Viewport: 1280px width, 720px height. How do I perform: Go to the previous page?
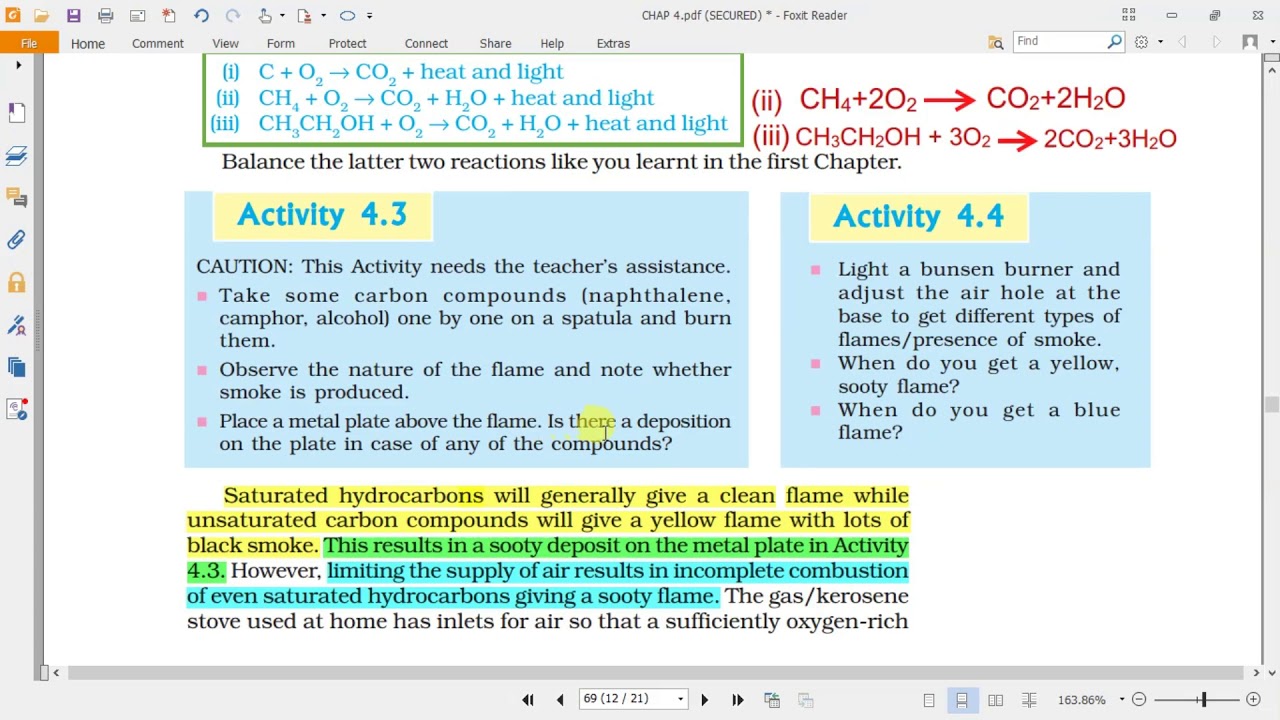pyautogui.click(x=560, y=700)
